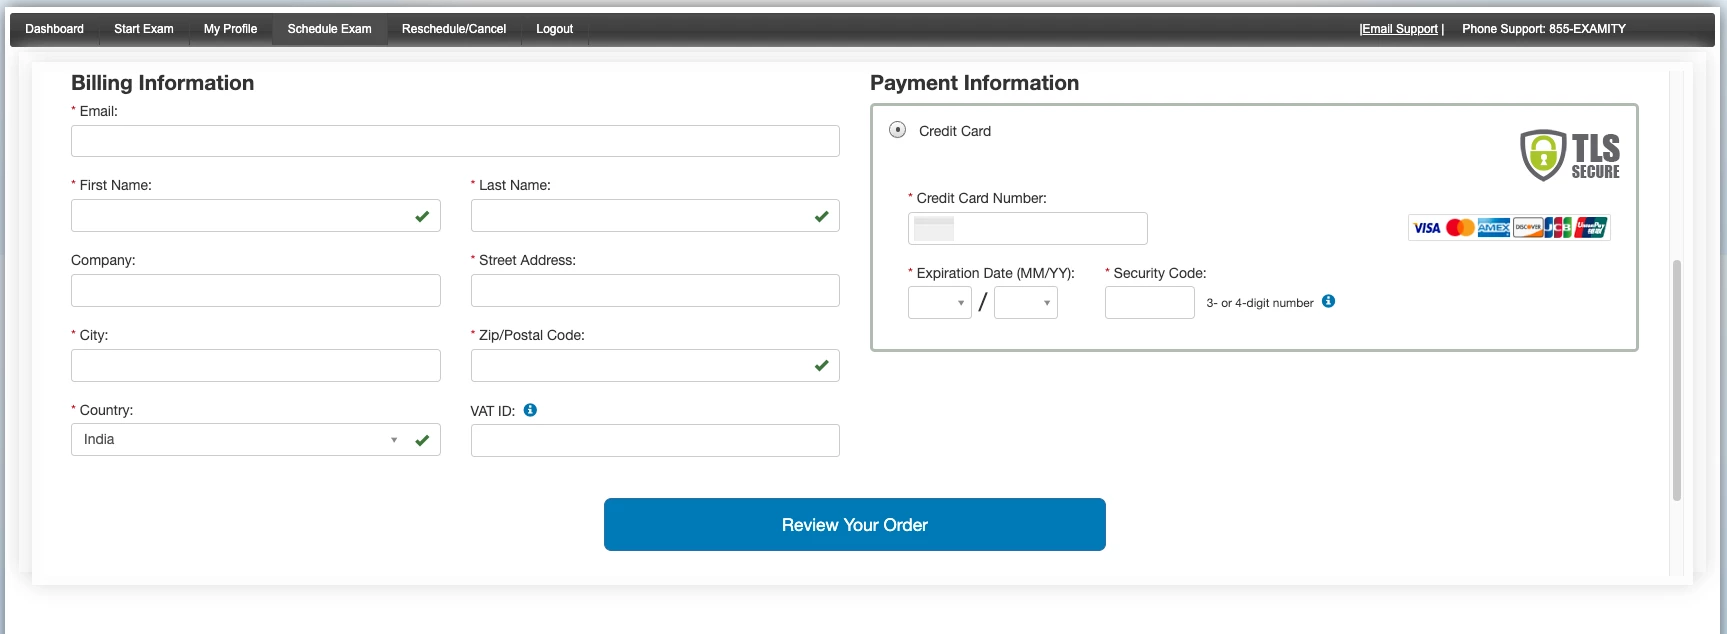The image size is (1727, 634).
Task: Click the Visa card logo
Action: pos(1427,228)
